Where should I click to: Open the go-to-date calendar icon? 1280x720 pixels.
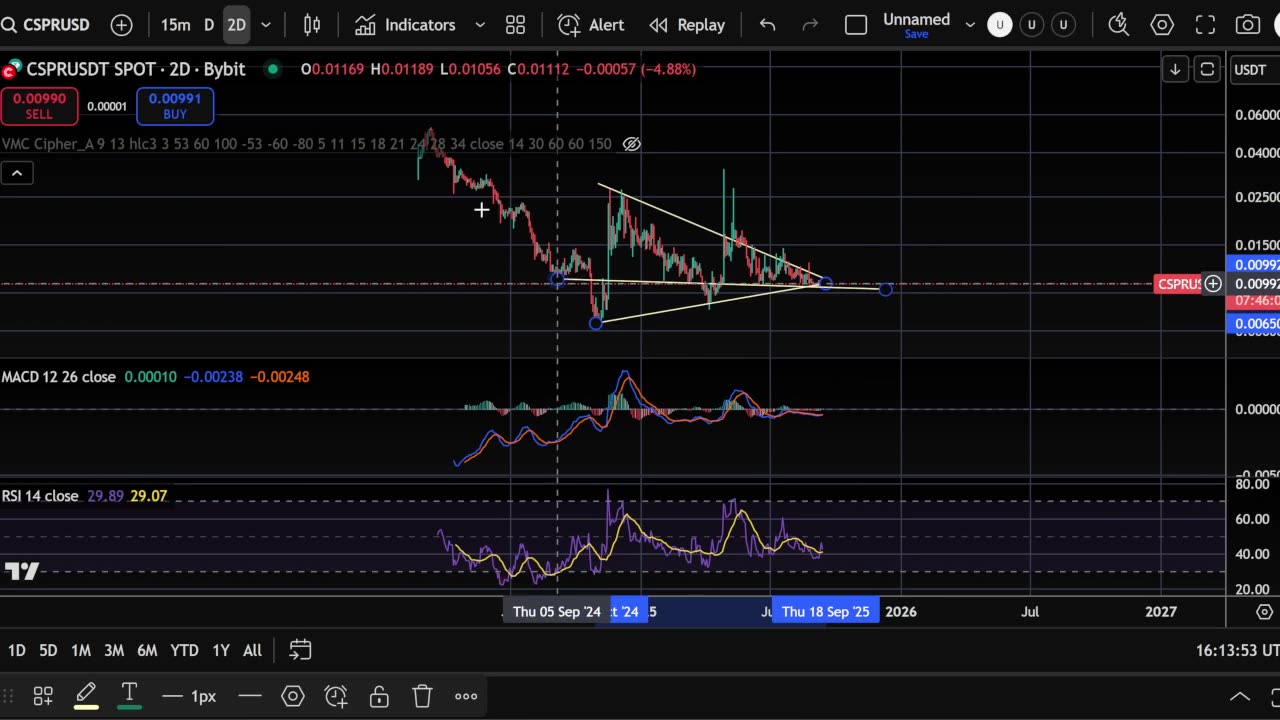(300, 650)
